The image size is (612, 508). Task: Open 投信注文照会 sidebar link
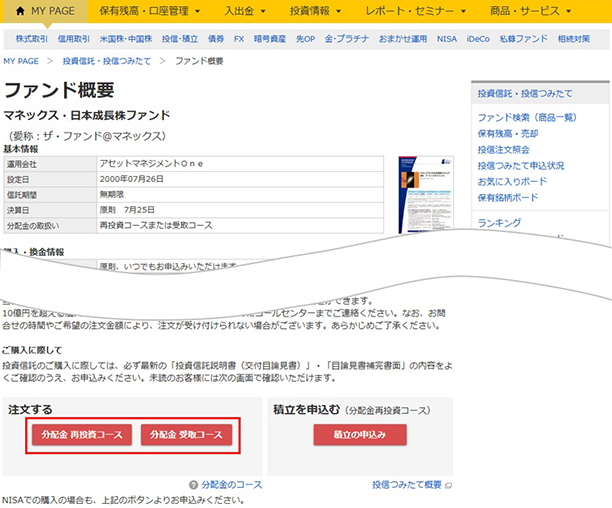point(503,149)
